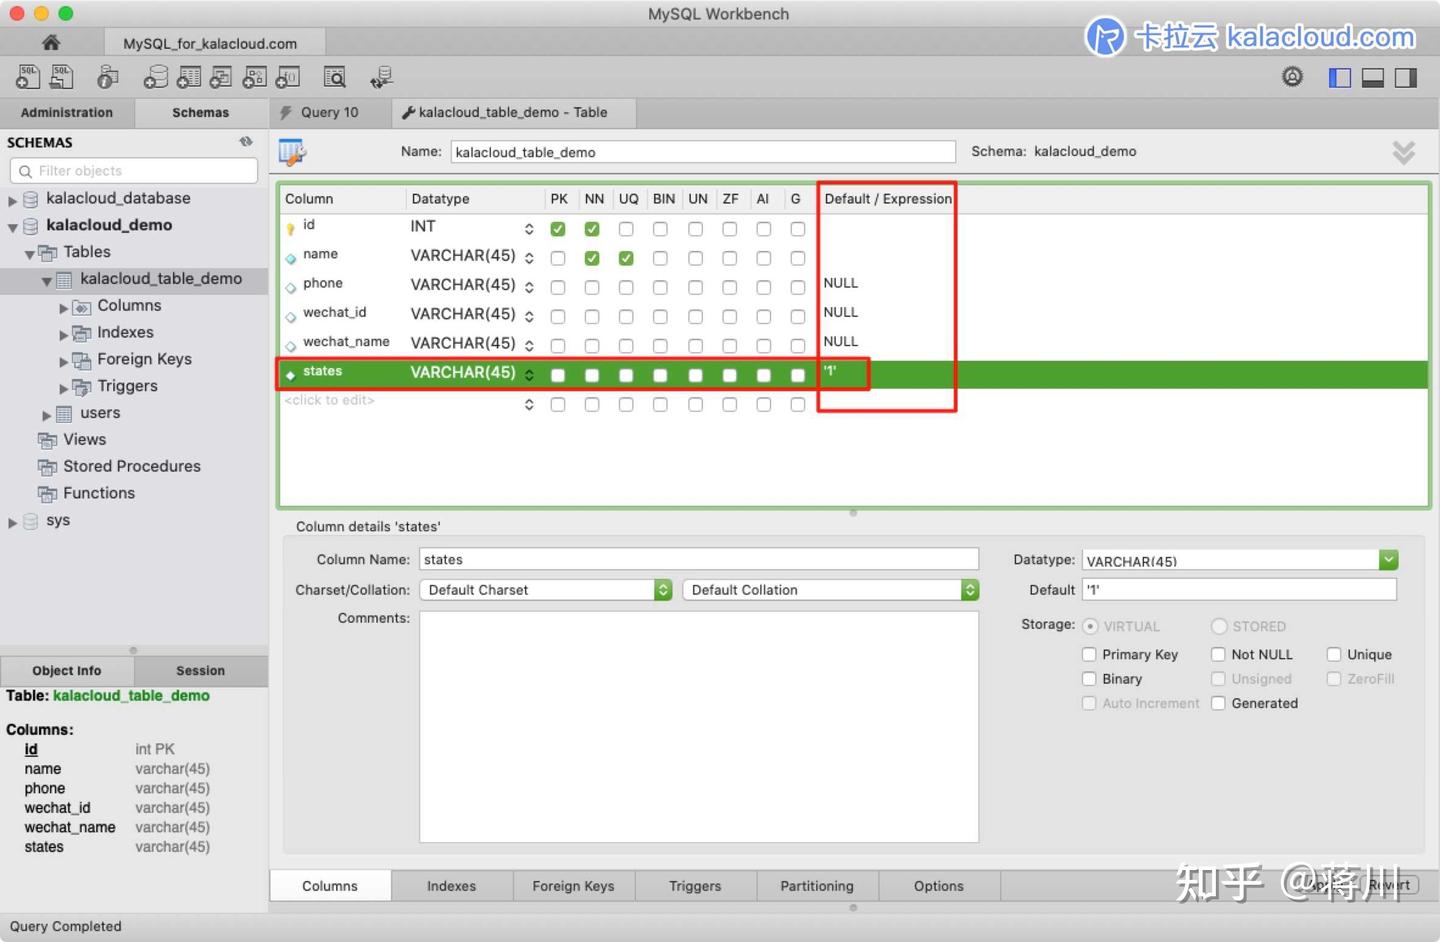Enable the Not NULL checkbox for states column
The height and width of the screenshot is (942, 1440).
point(1218,654)
